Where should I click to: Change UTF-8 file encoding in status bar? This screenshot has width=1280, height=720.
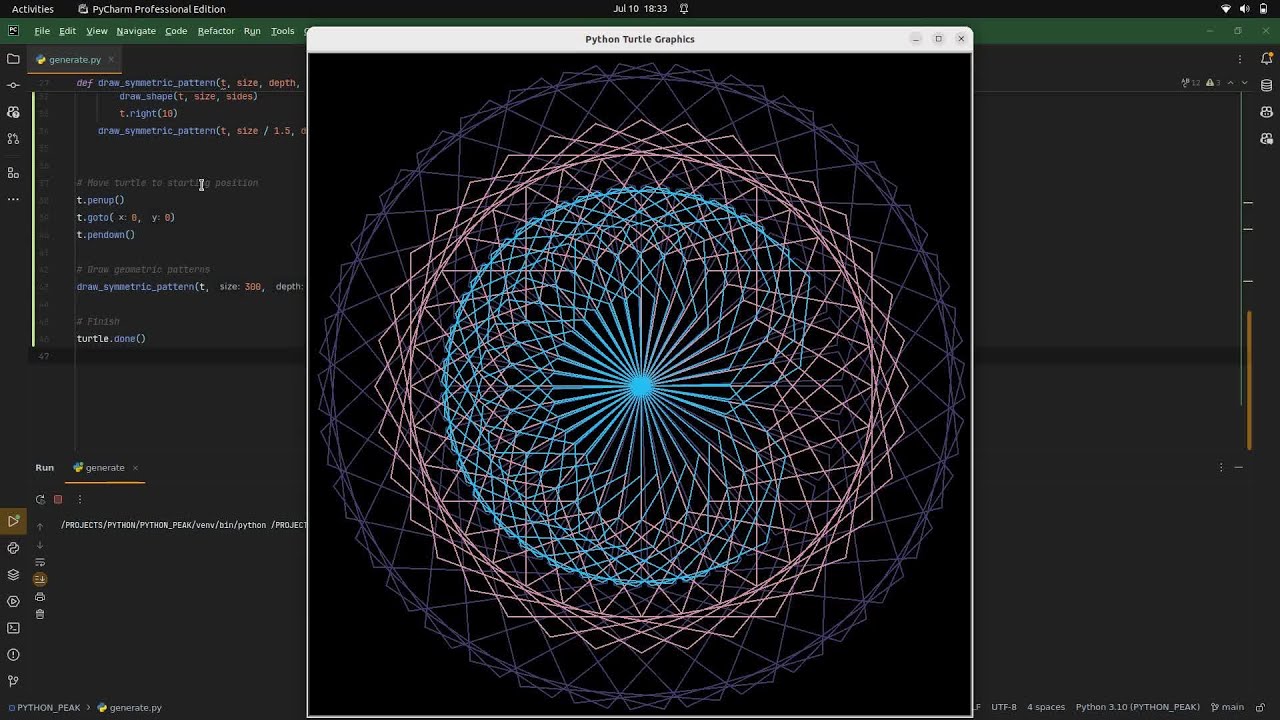(x=1004, y=707)
